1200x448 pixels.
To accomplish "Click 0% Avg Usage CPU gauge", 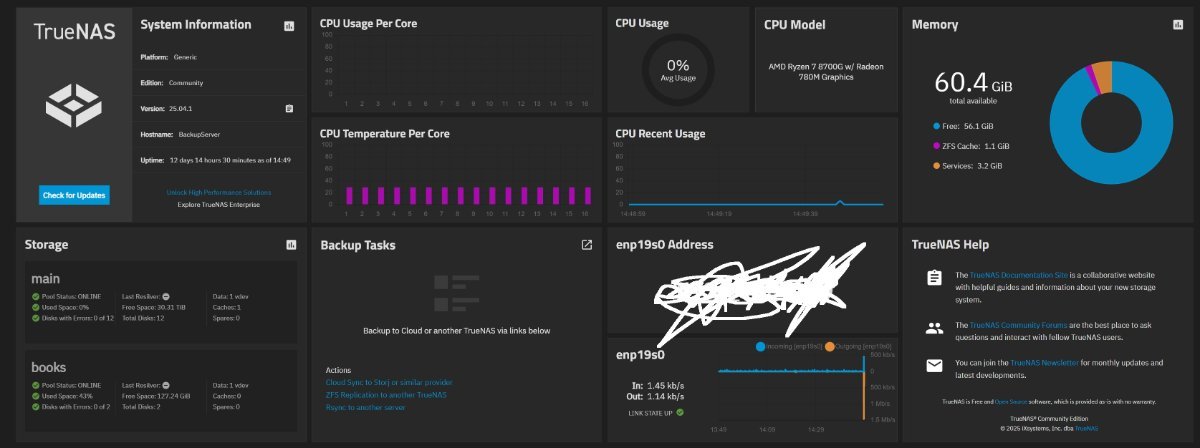I will pyautogui.click(x=679, y=69).
